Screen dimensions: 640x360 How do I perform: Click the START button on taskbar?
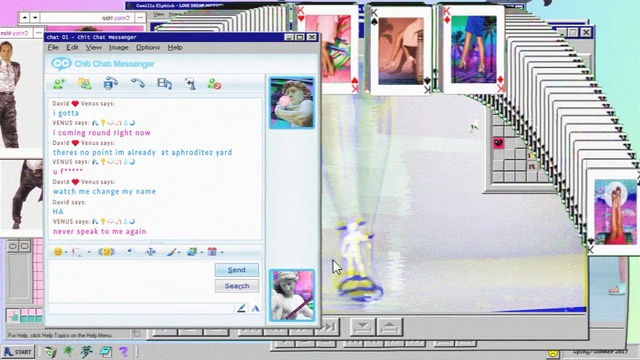click(x=18, y=352)
